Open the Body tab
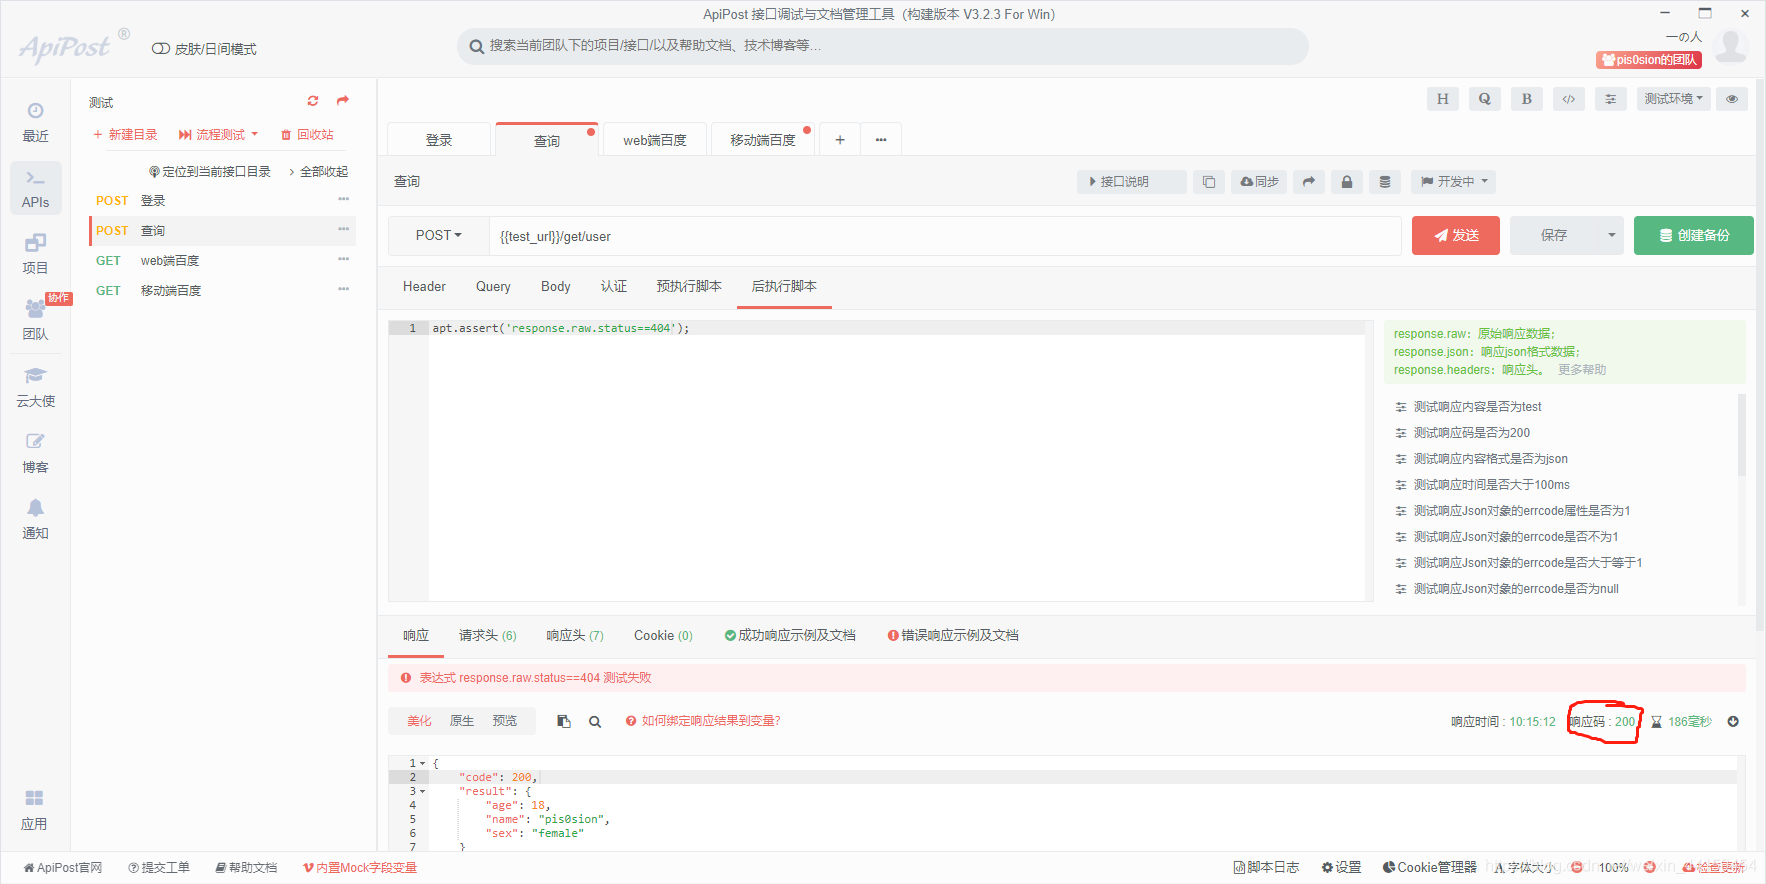This screenshot has height=884, width=1766. (x=556, y=287)
